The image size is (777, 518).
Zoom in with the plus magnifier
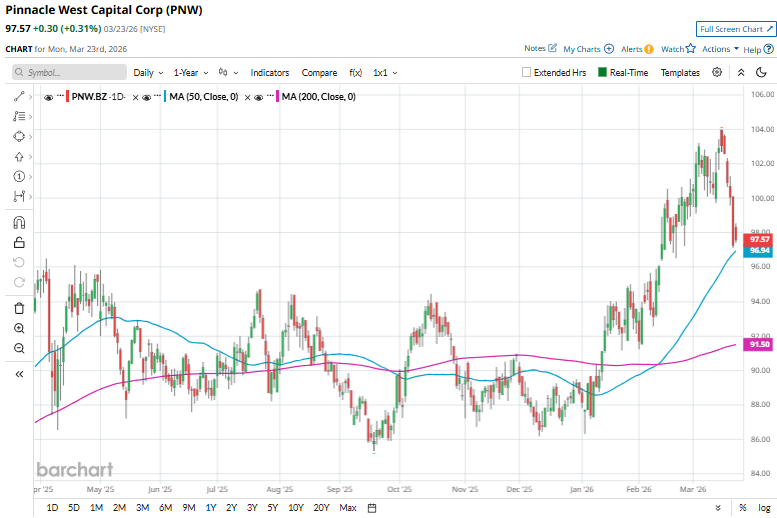coord(19,328)
